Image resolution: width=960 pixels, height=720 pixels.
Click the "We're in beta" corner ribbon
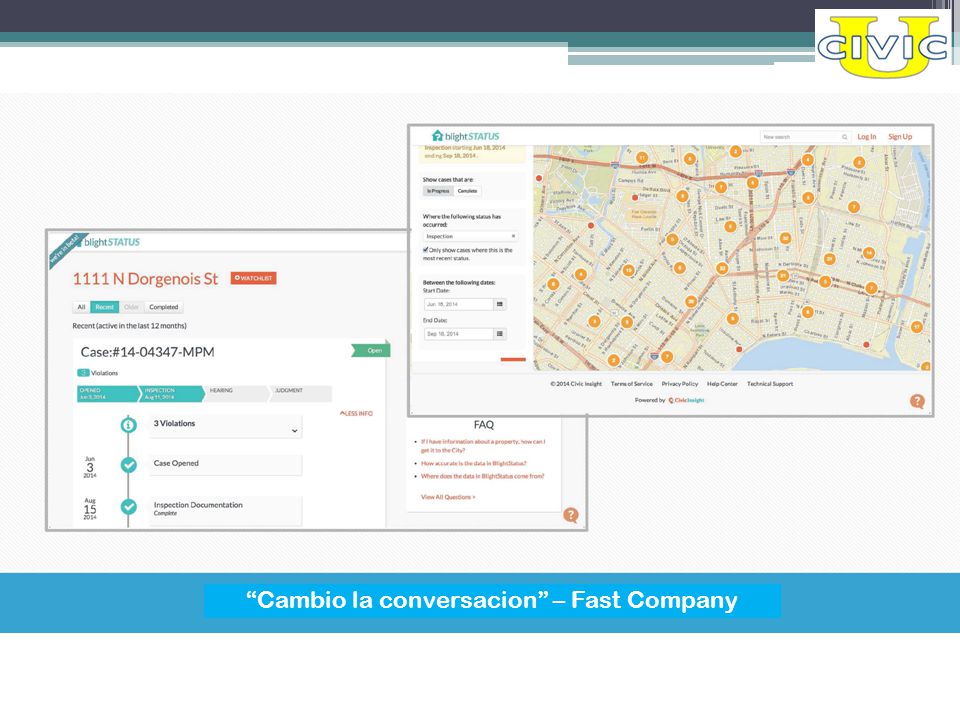click(65, 250)
